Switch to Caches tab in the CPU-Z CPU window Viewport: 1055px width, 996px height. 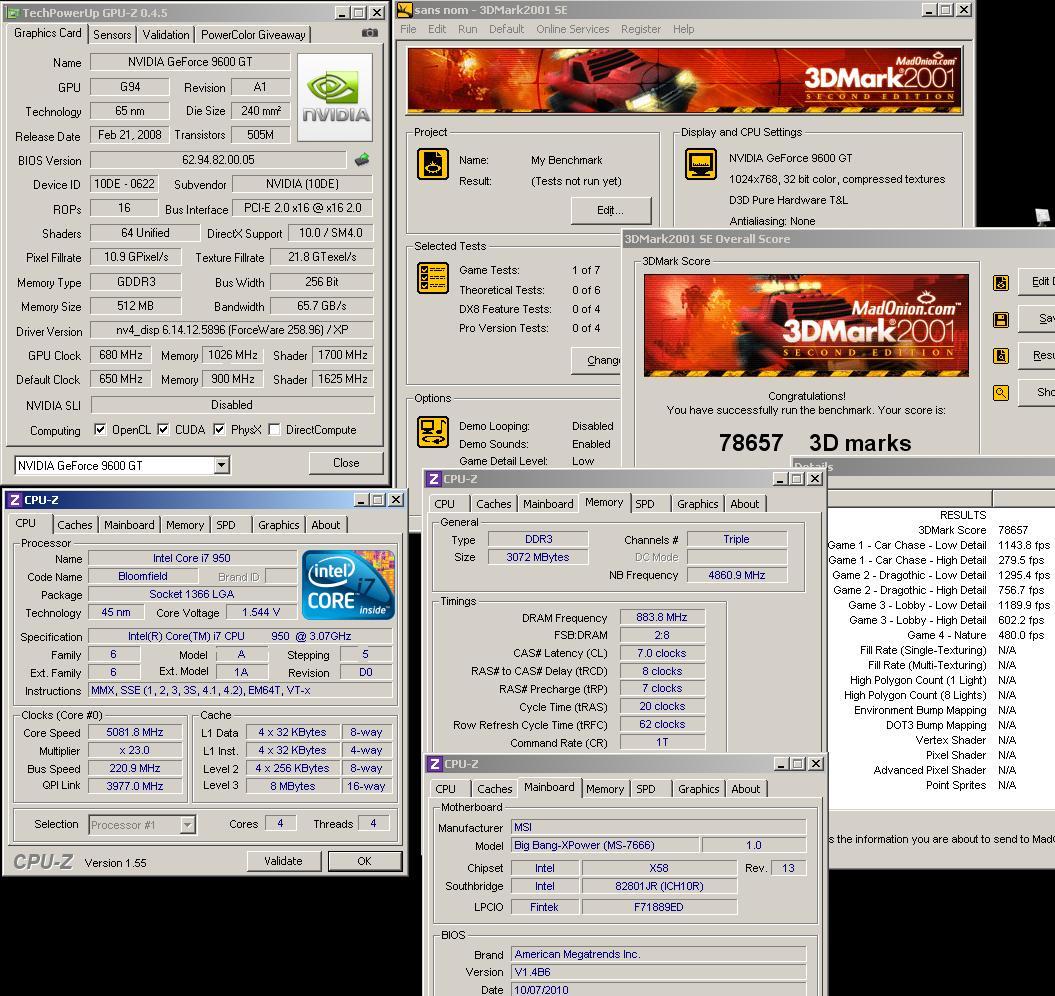(75, 525)
